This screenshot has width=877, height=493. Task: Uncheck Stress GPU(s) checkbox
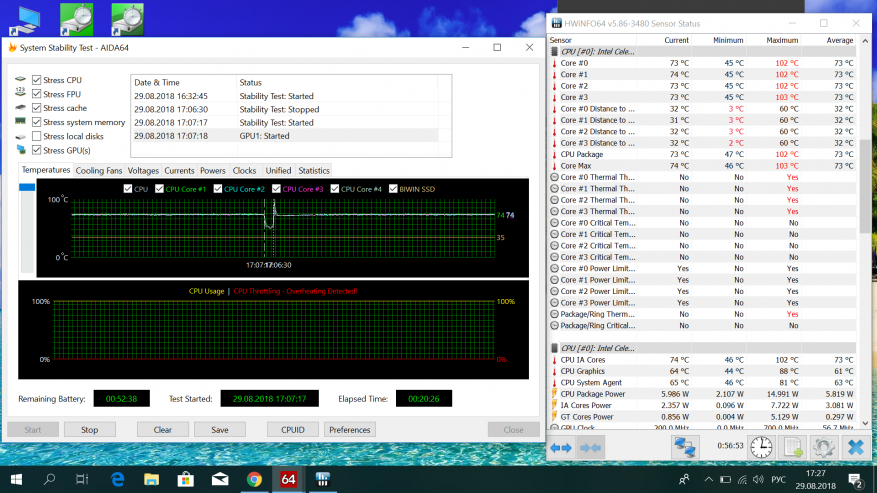[36, 150]
